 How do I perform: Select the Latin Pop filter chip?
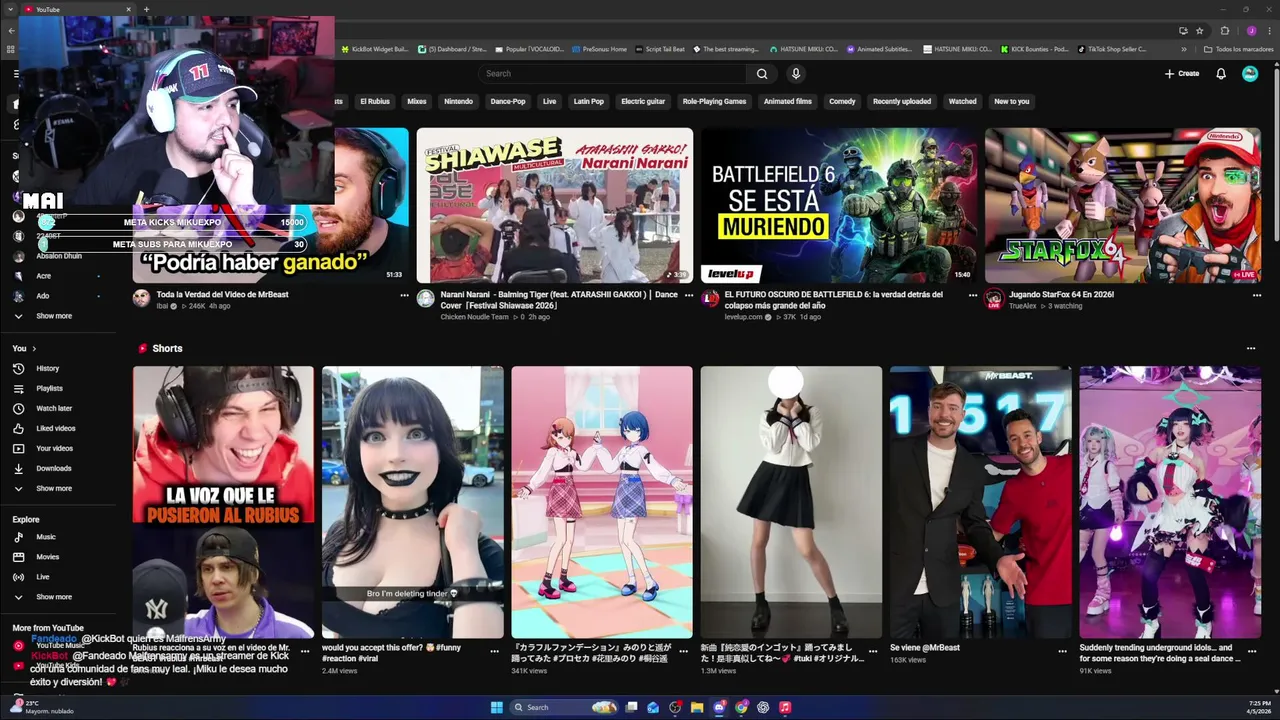[588, 101]
